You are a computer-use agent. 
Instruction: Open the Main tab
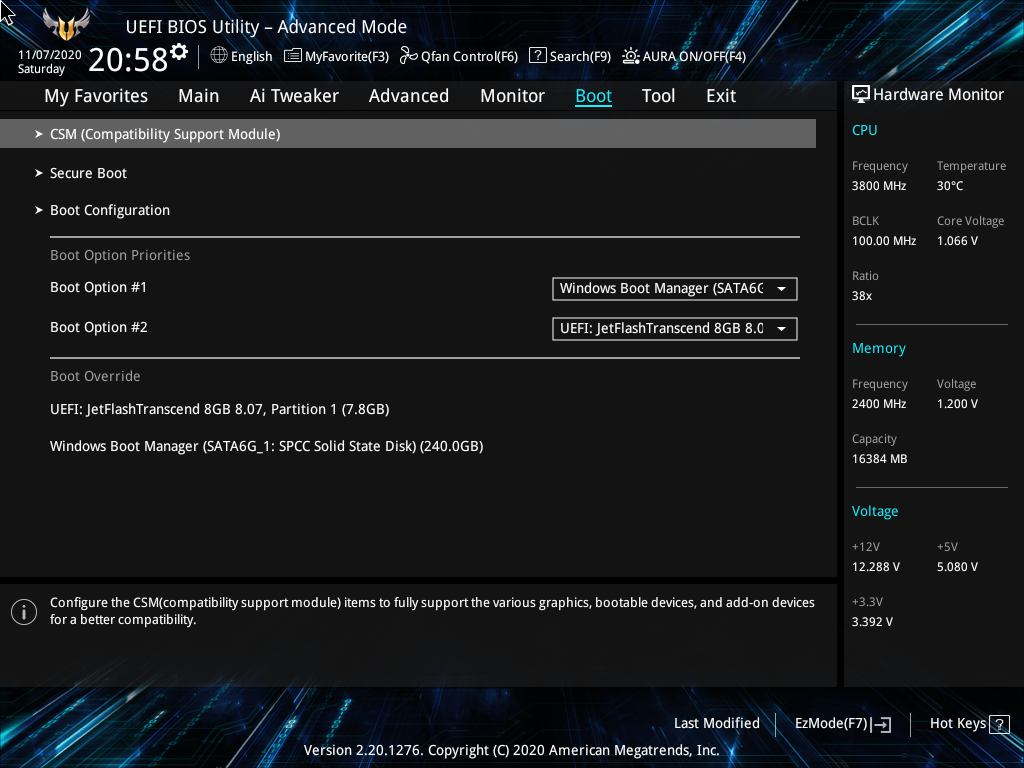[199, 96]
